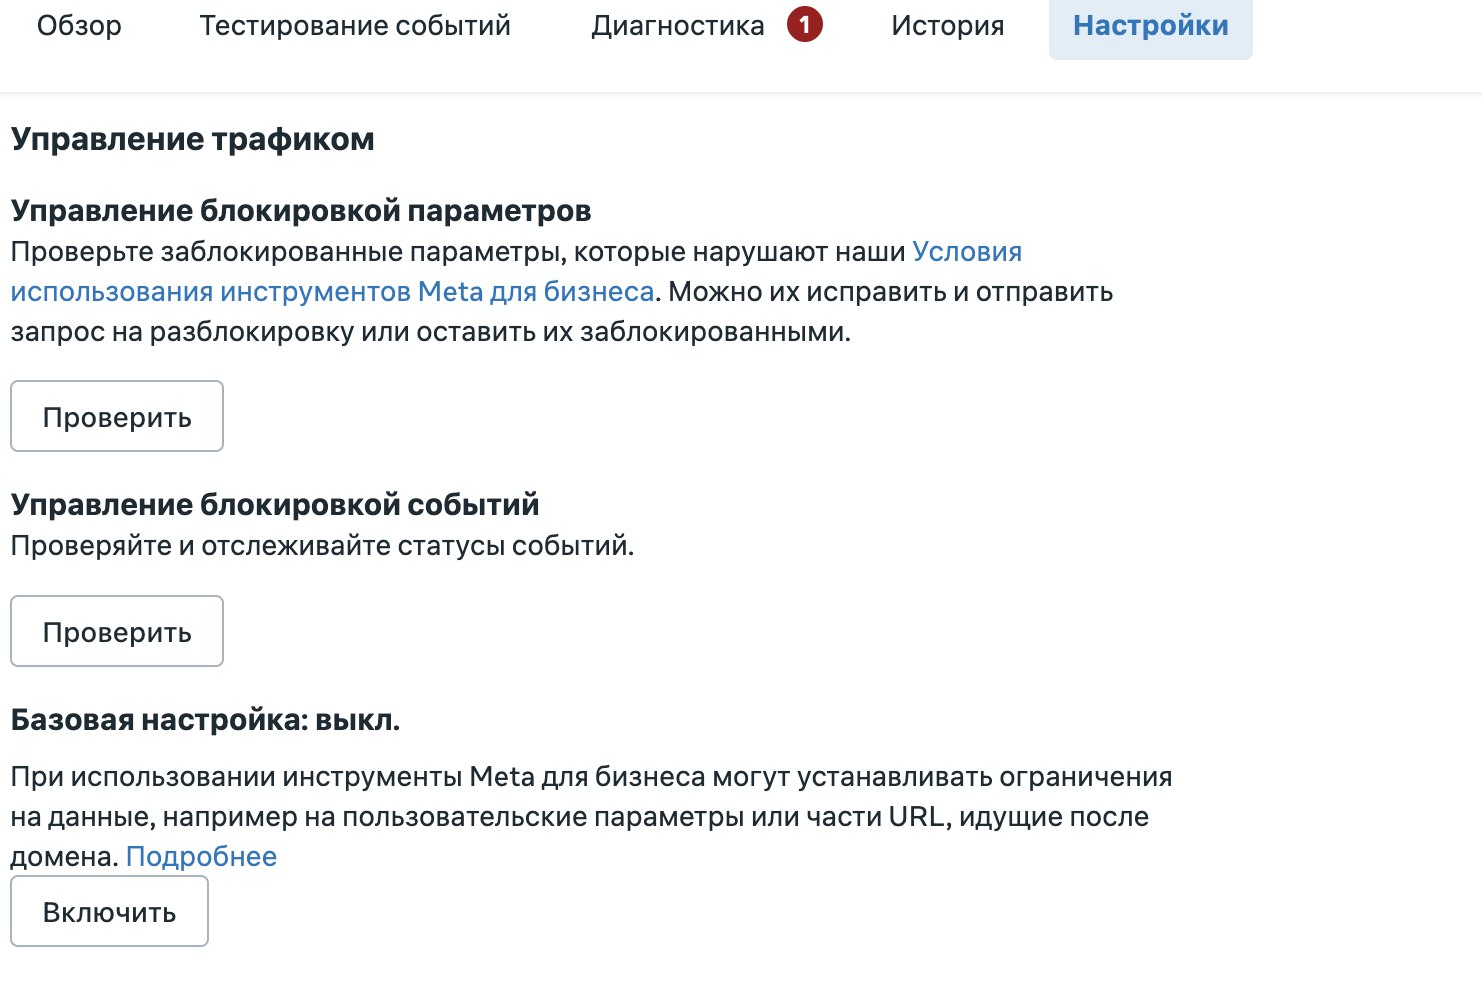The width and height of the screenshot is (1482, 984).
Task: Open the Обзор tab
Action: coord(79,26)
